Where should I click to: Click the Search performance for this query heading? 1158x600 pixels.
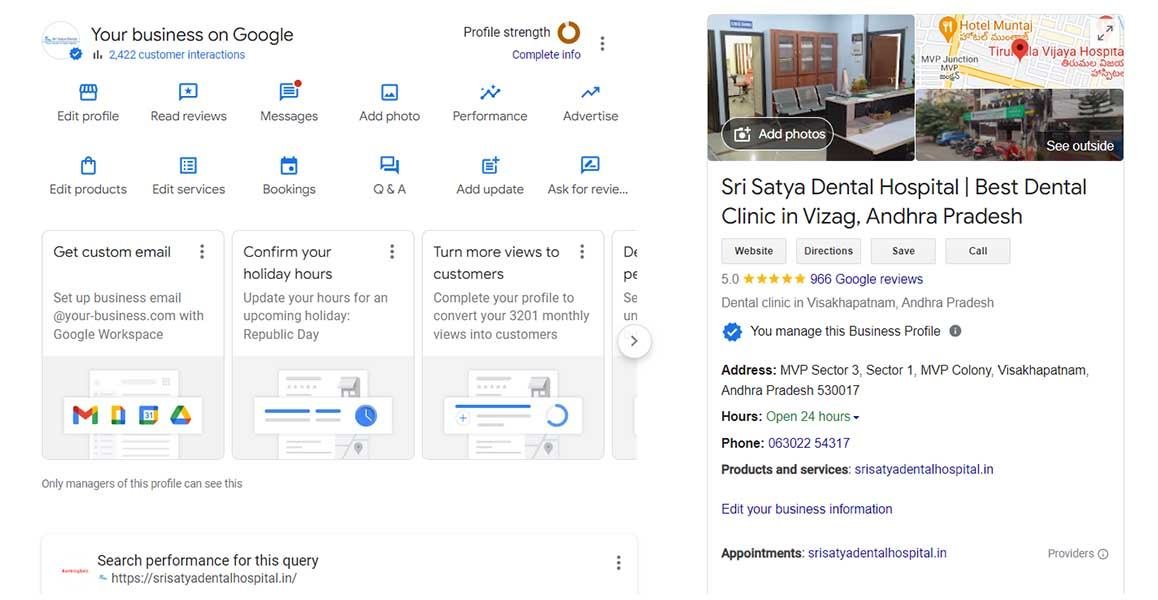(x=208, y=560)
